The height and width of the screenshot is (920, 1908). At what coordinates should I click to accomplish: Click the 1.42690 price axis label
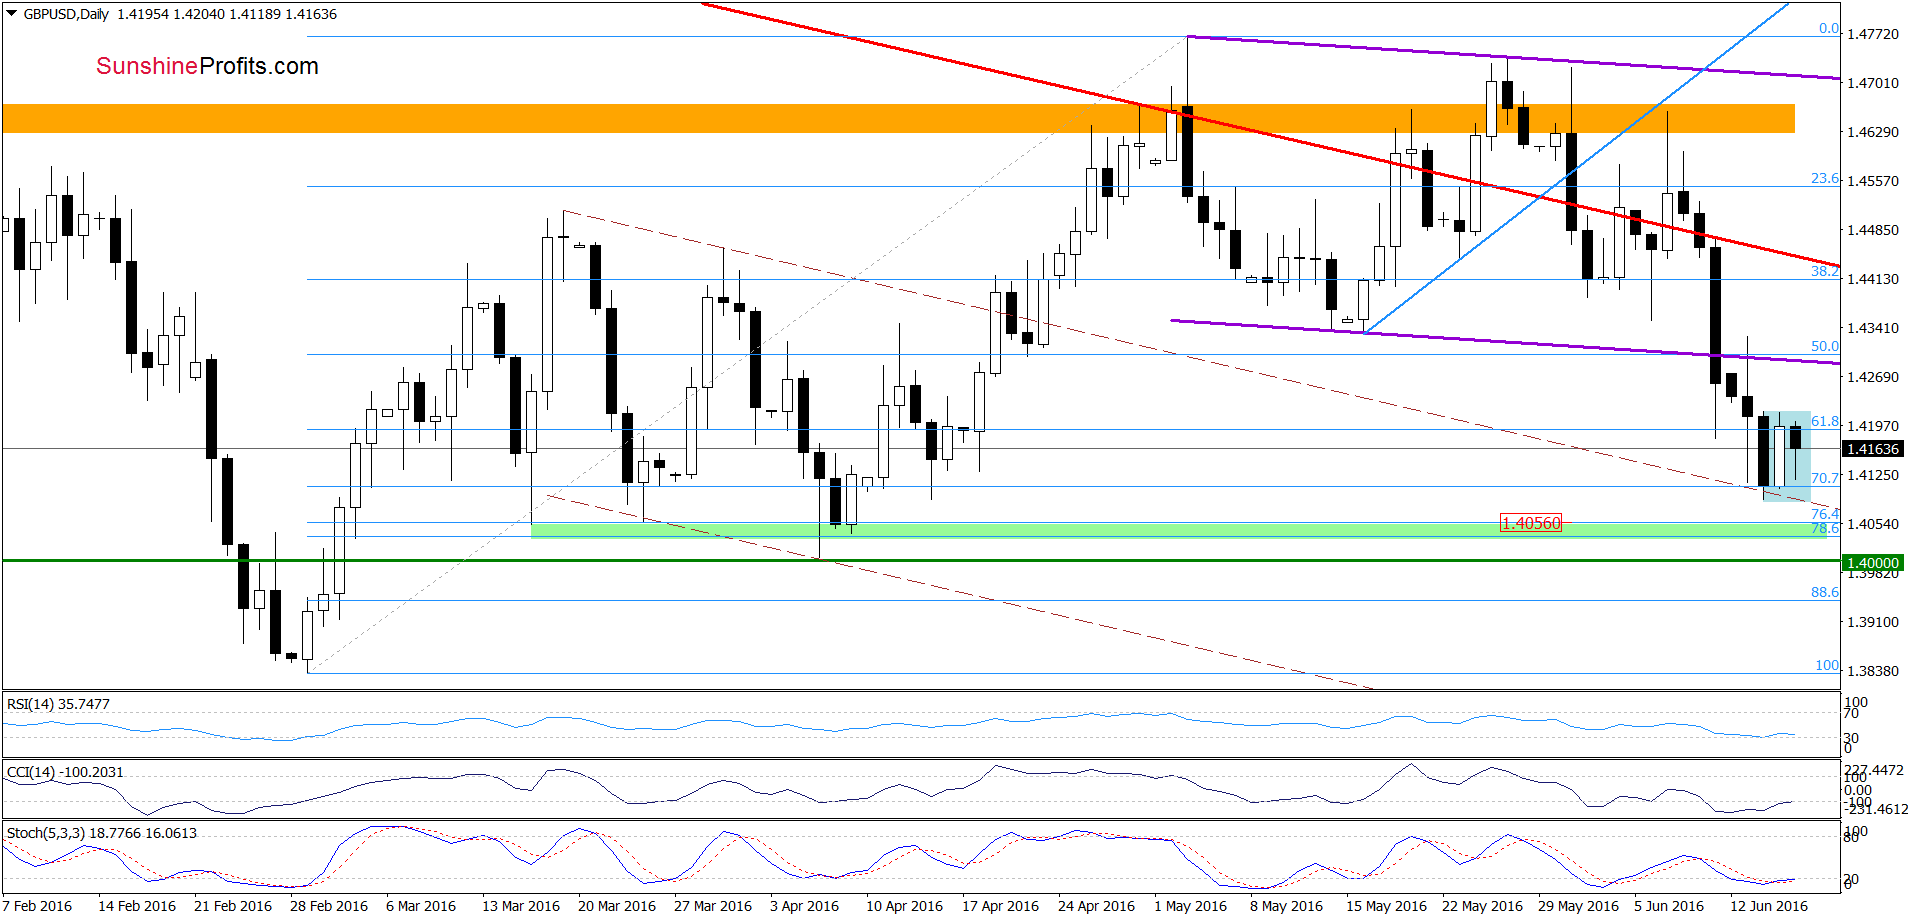pos(1872,377)
